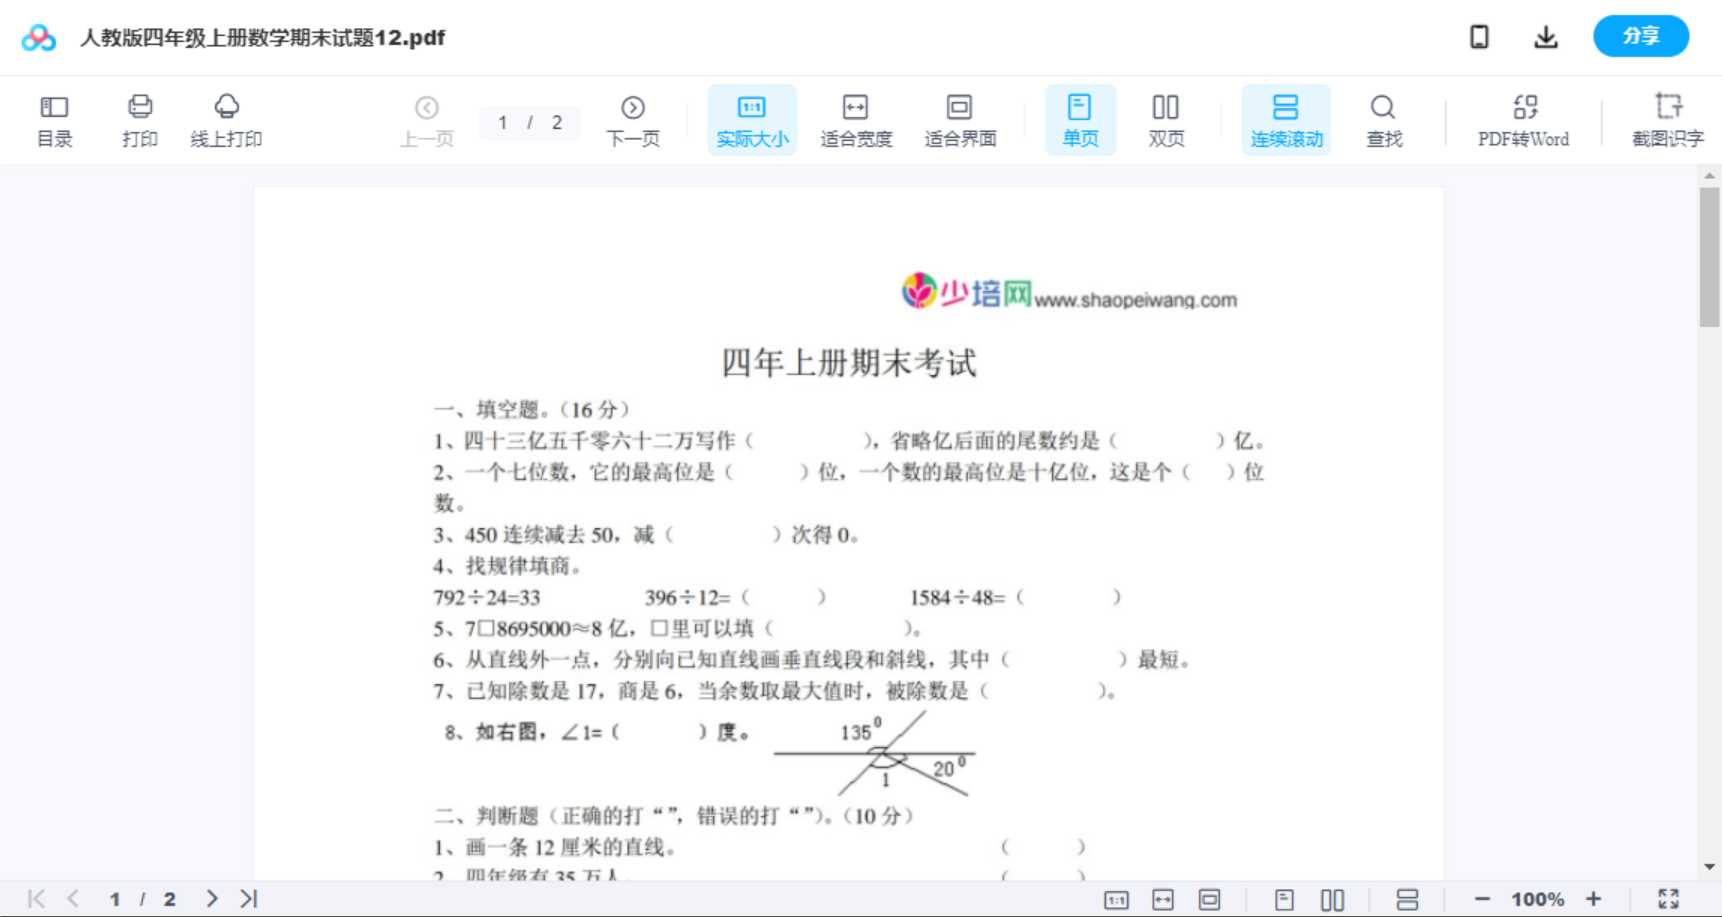Open the 目录 (table of contents) panel
1722x917 pixels.
pos(54,119)
